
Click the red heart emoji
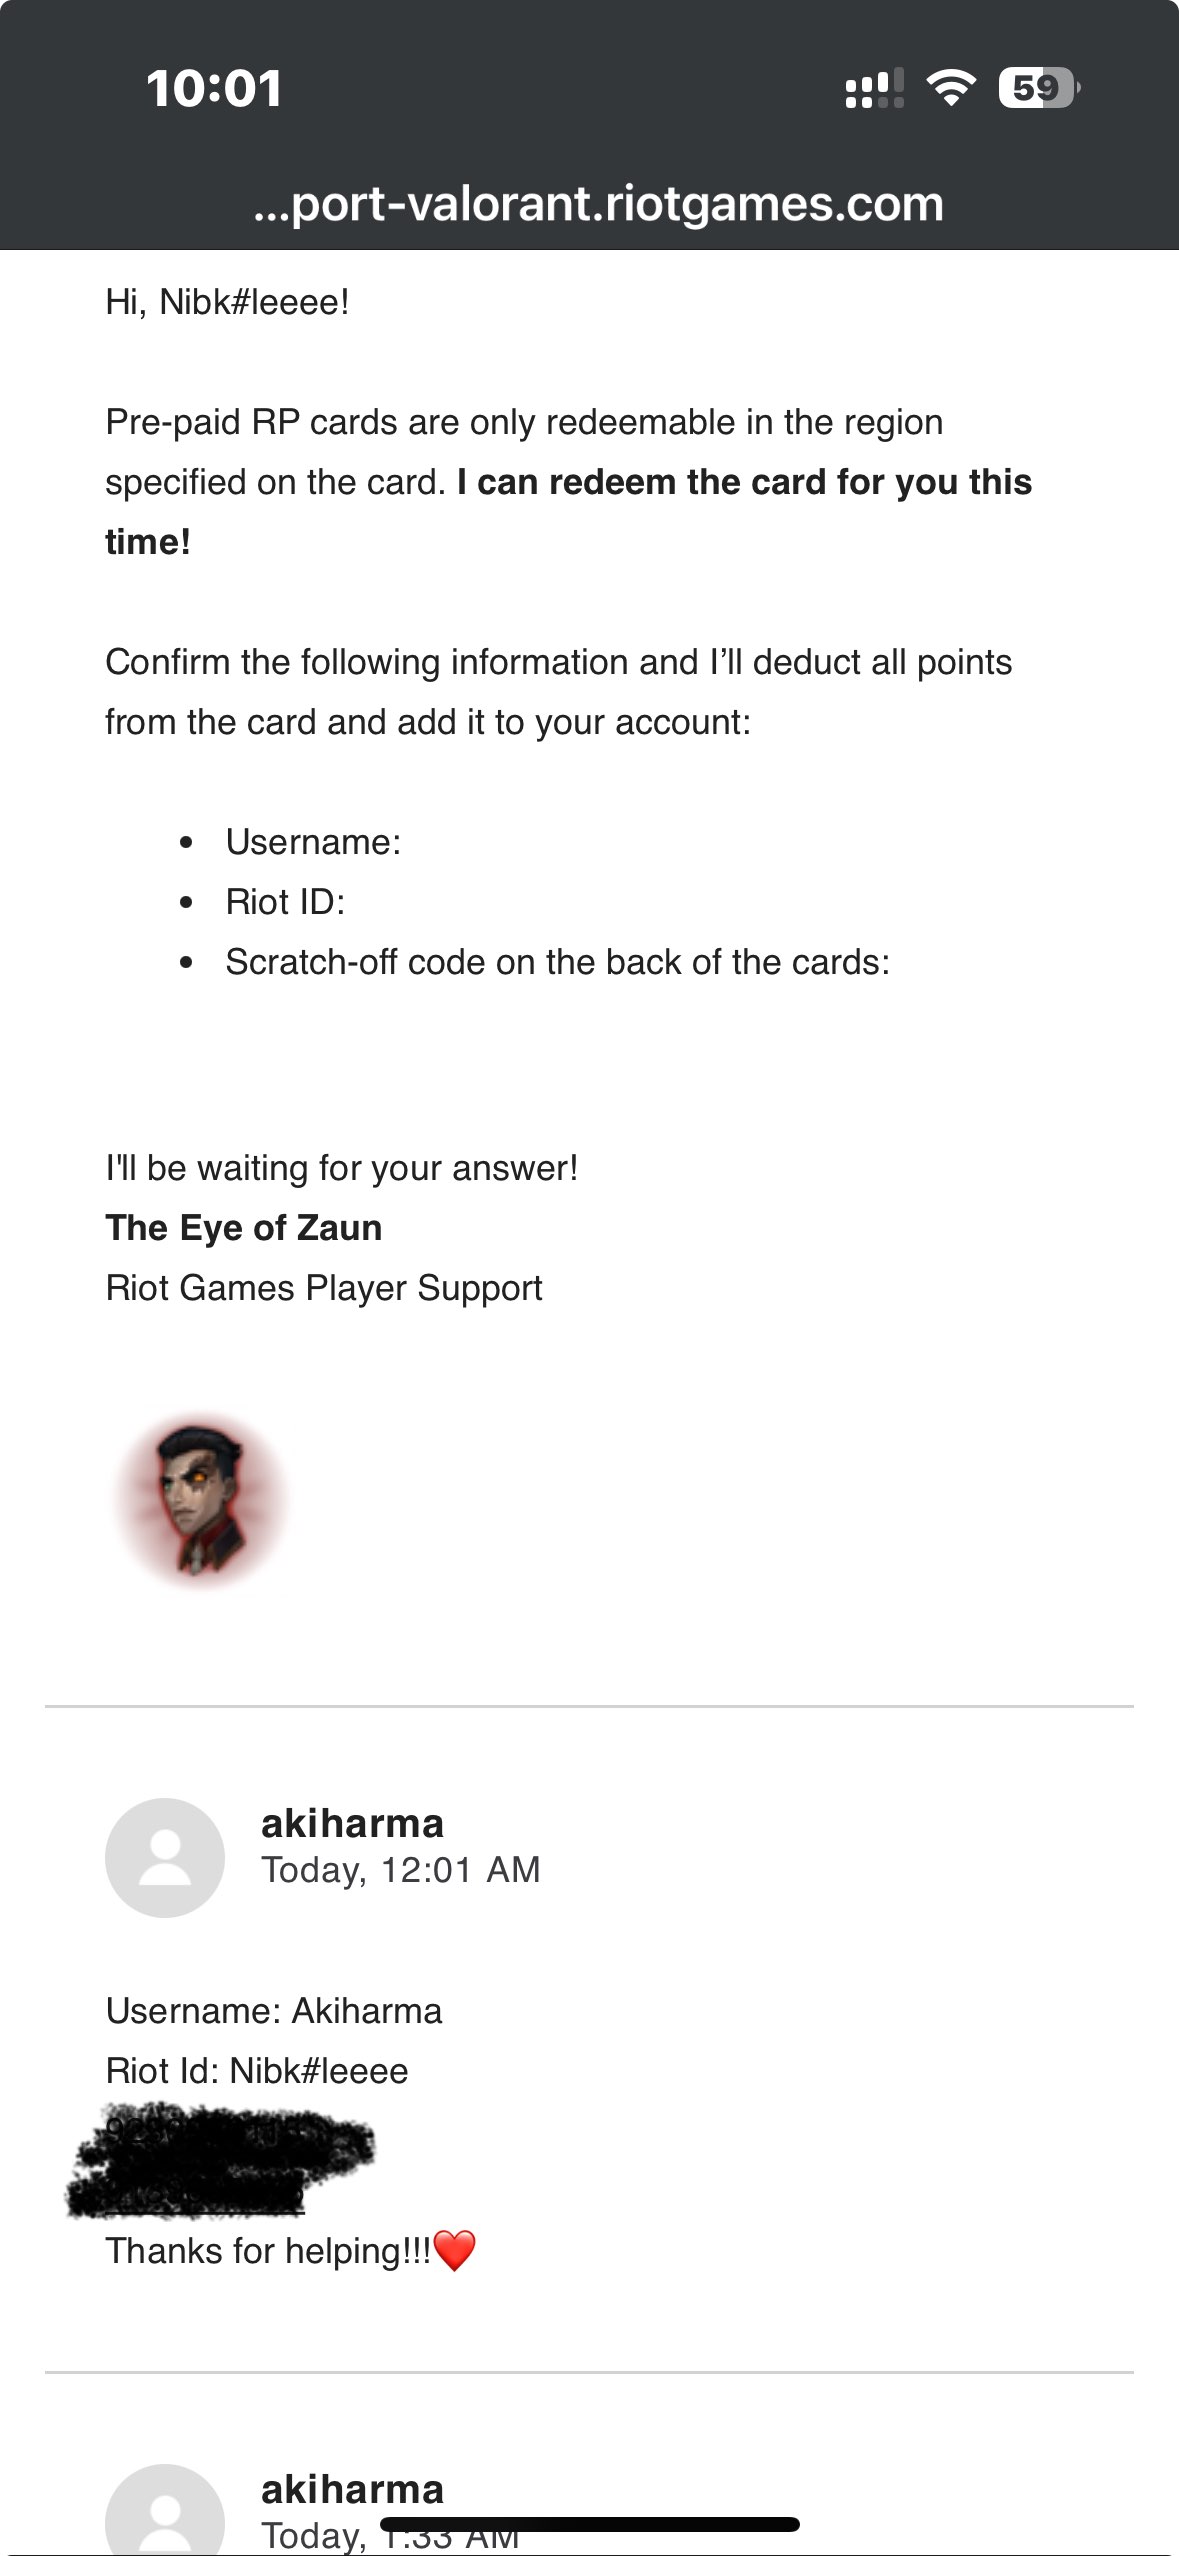coord(455,2251)
